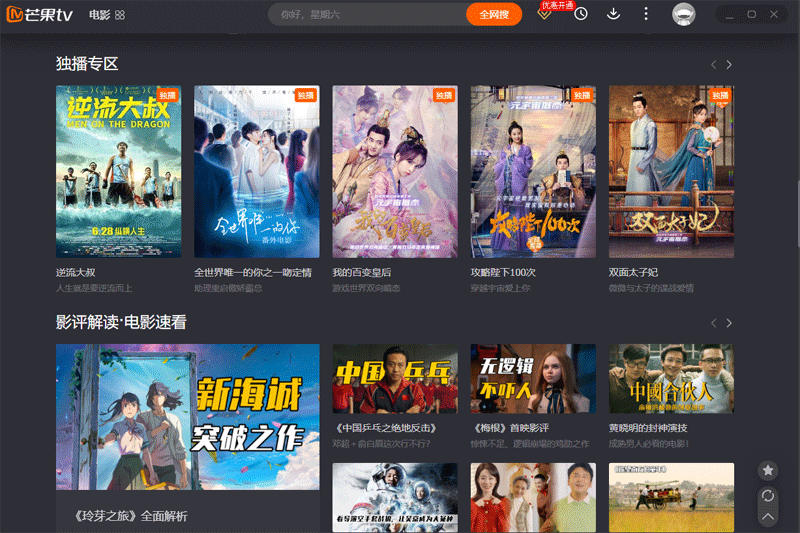Minimize the Mango TV window
The width and height of the screenshot is (800, 533).
[x=730, y=15]
